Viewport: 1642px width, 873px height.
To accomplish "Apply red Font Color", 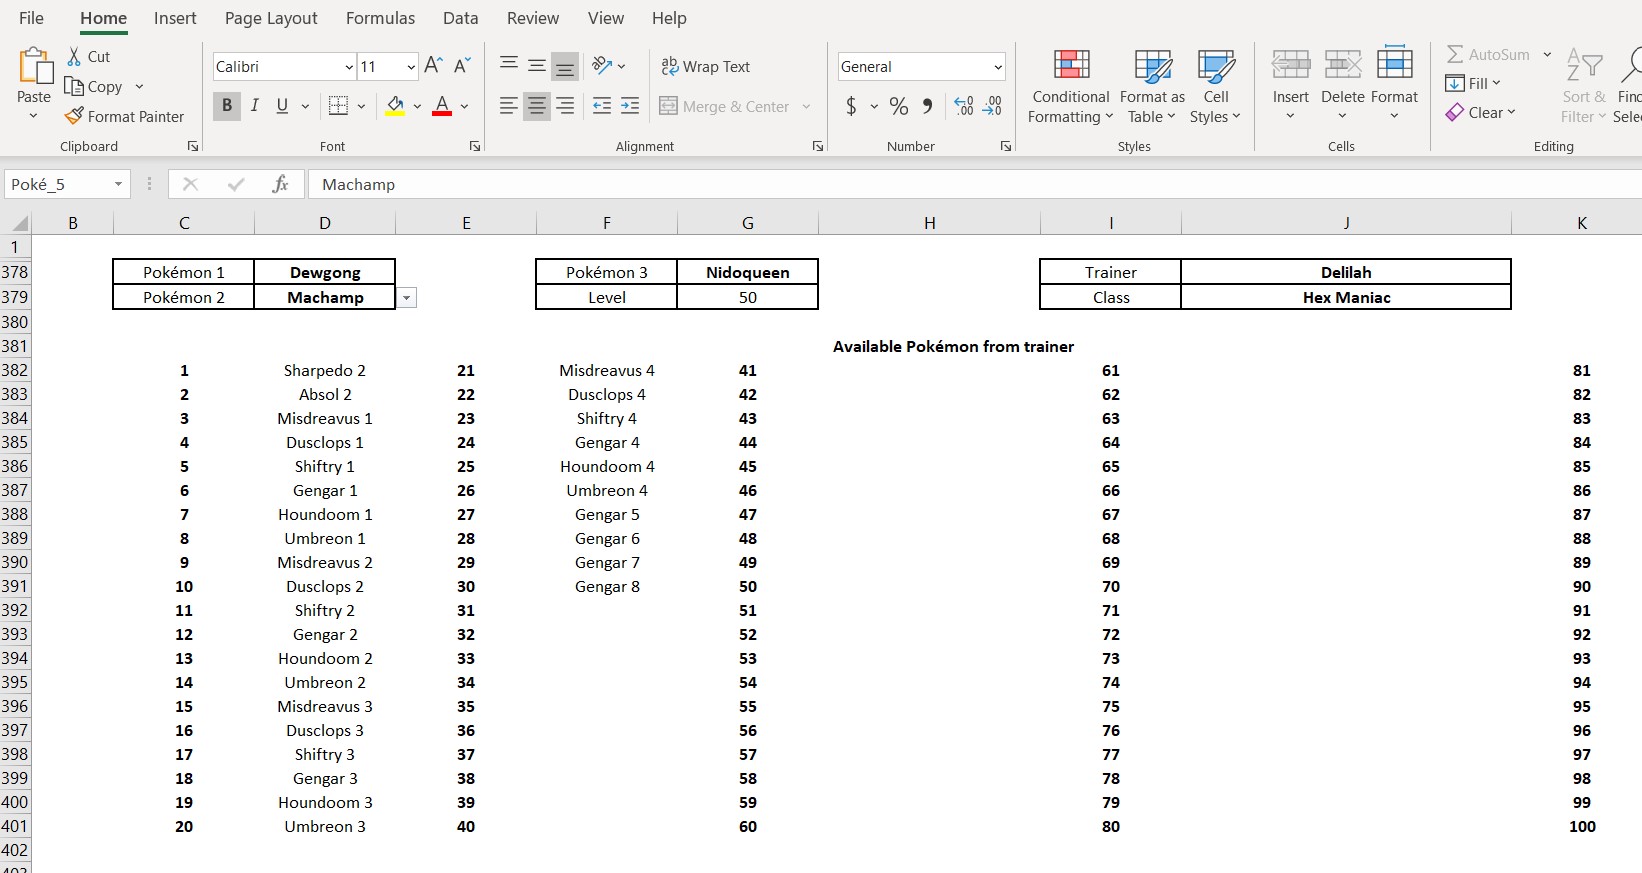I will [441, 105].
